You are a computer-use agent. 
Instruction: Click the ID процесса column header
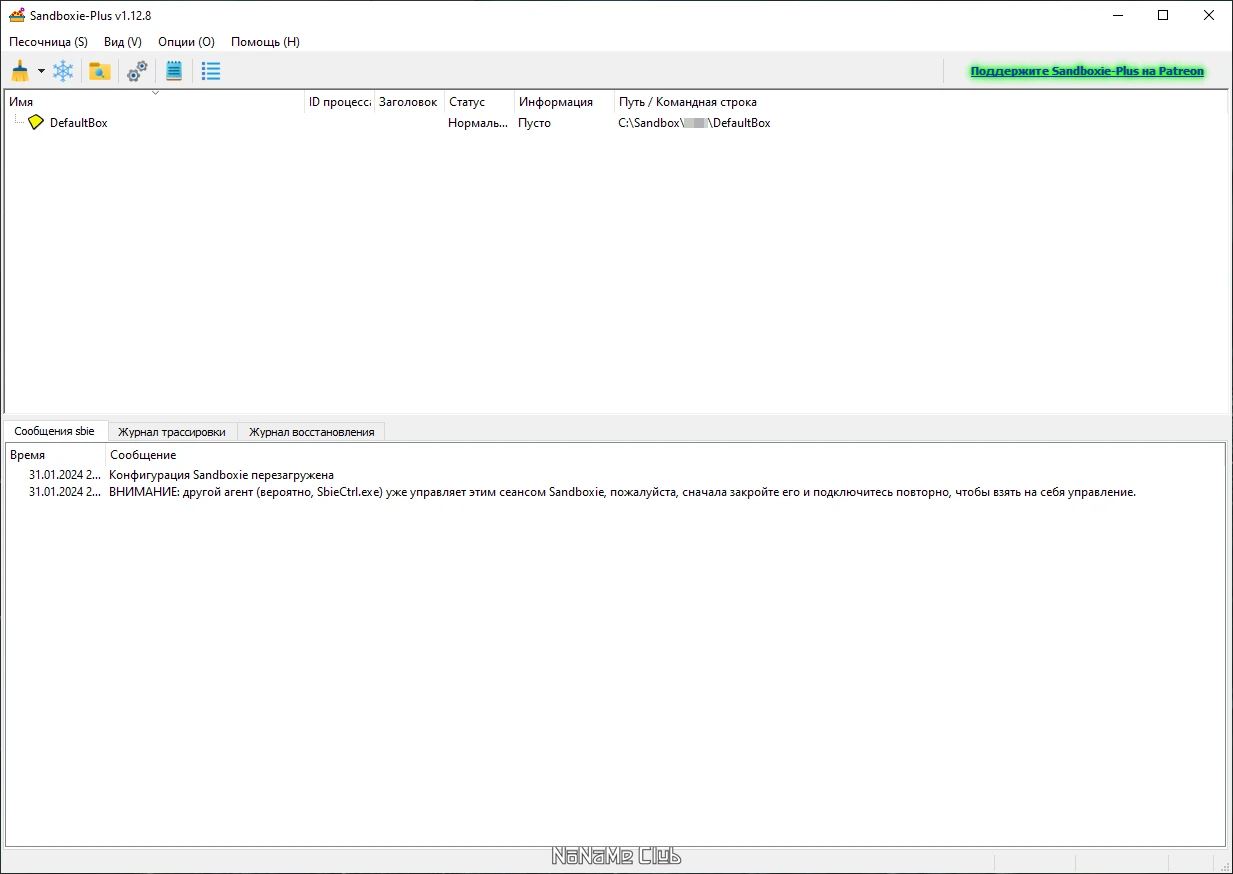[x=340, y=102]
